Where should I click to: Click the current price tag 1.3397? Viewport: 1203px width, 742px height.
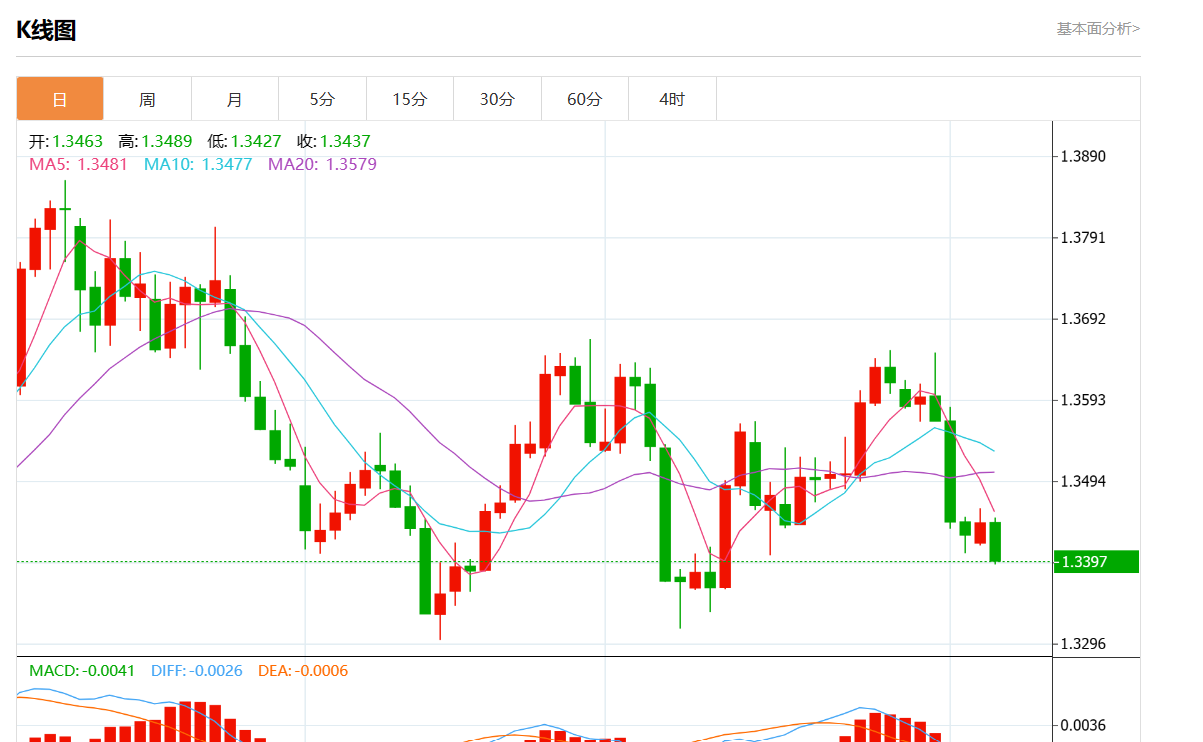(1096, 562)
